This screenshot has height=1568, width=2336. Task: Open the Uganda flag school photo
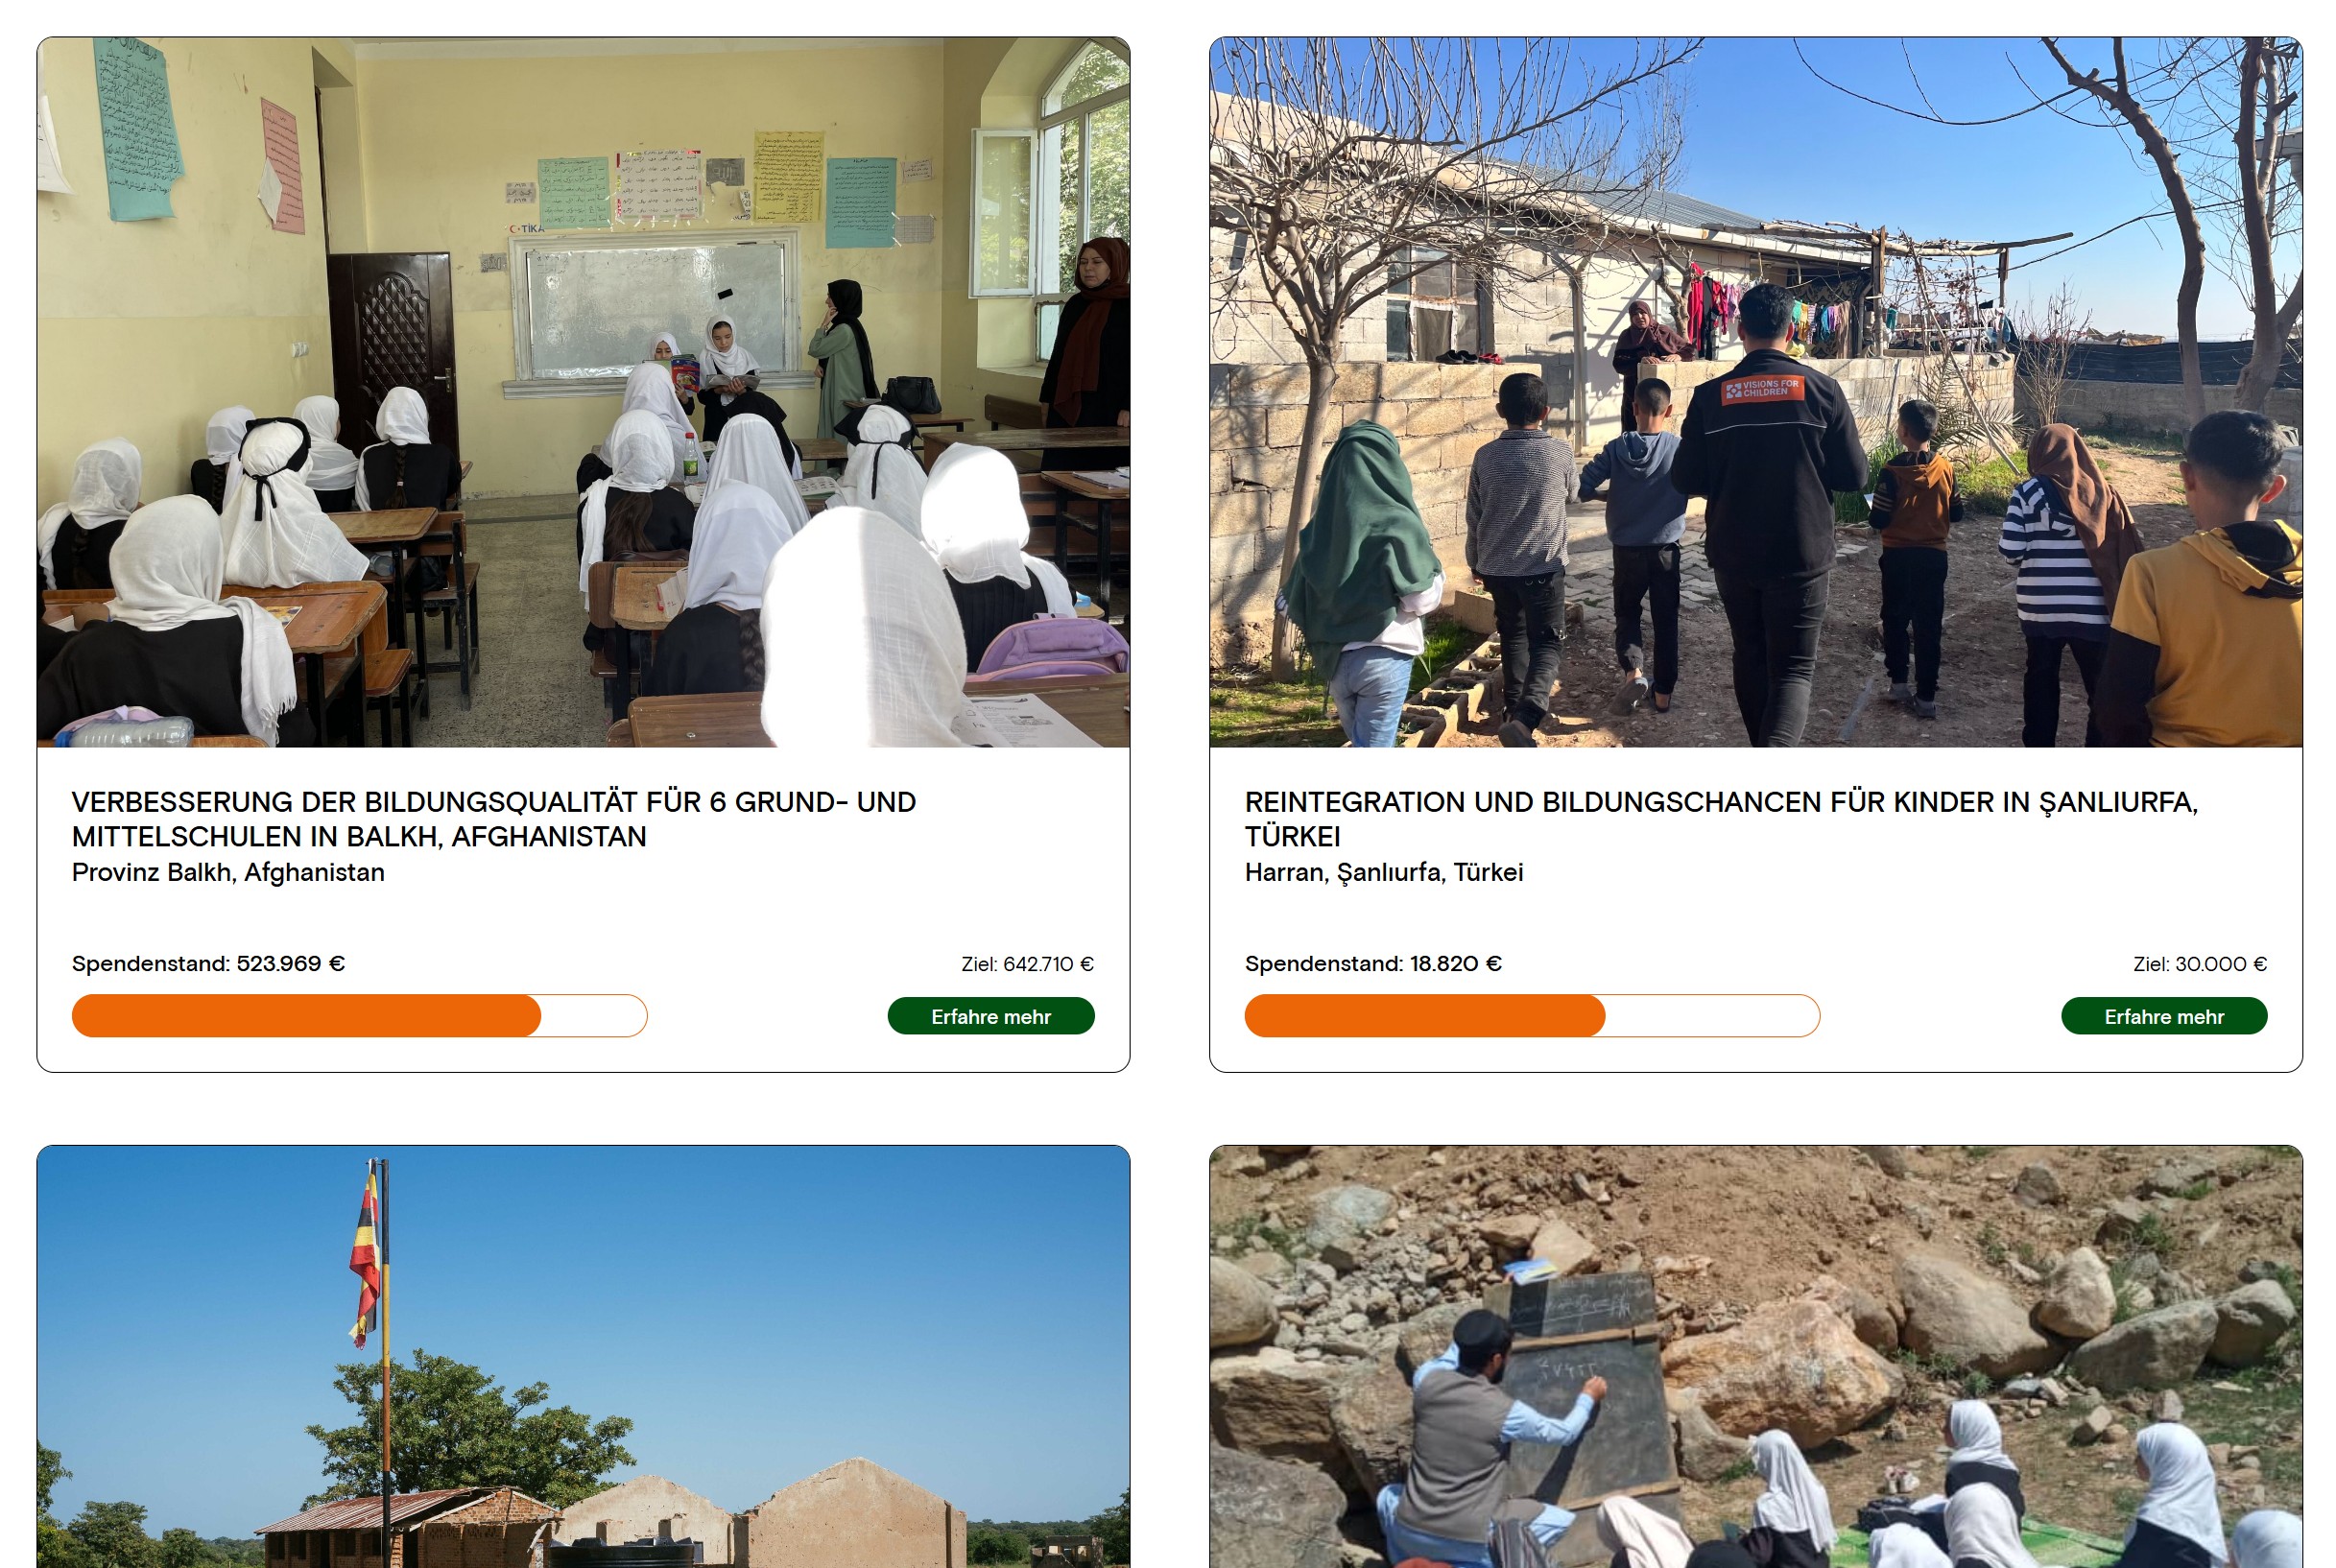tap(583, 1357)
